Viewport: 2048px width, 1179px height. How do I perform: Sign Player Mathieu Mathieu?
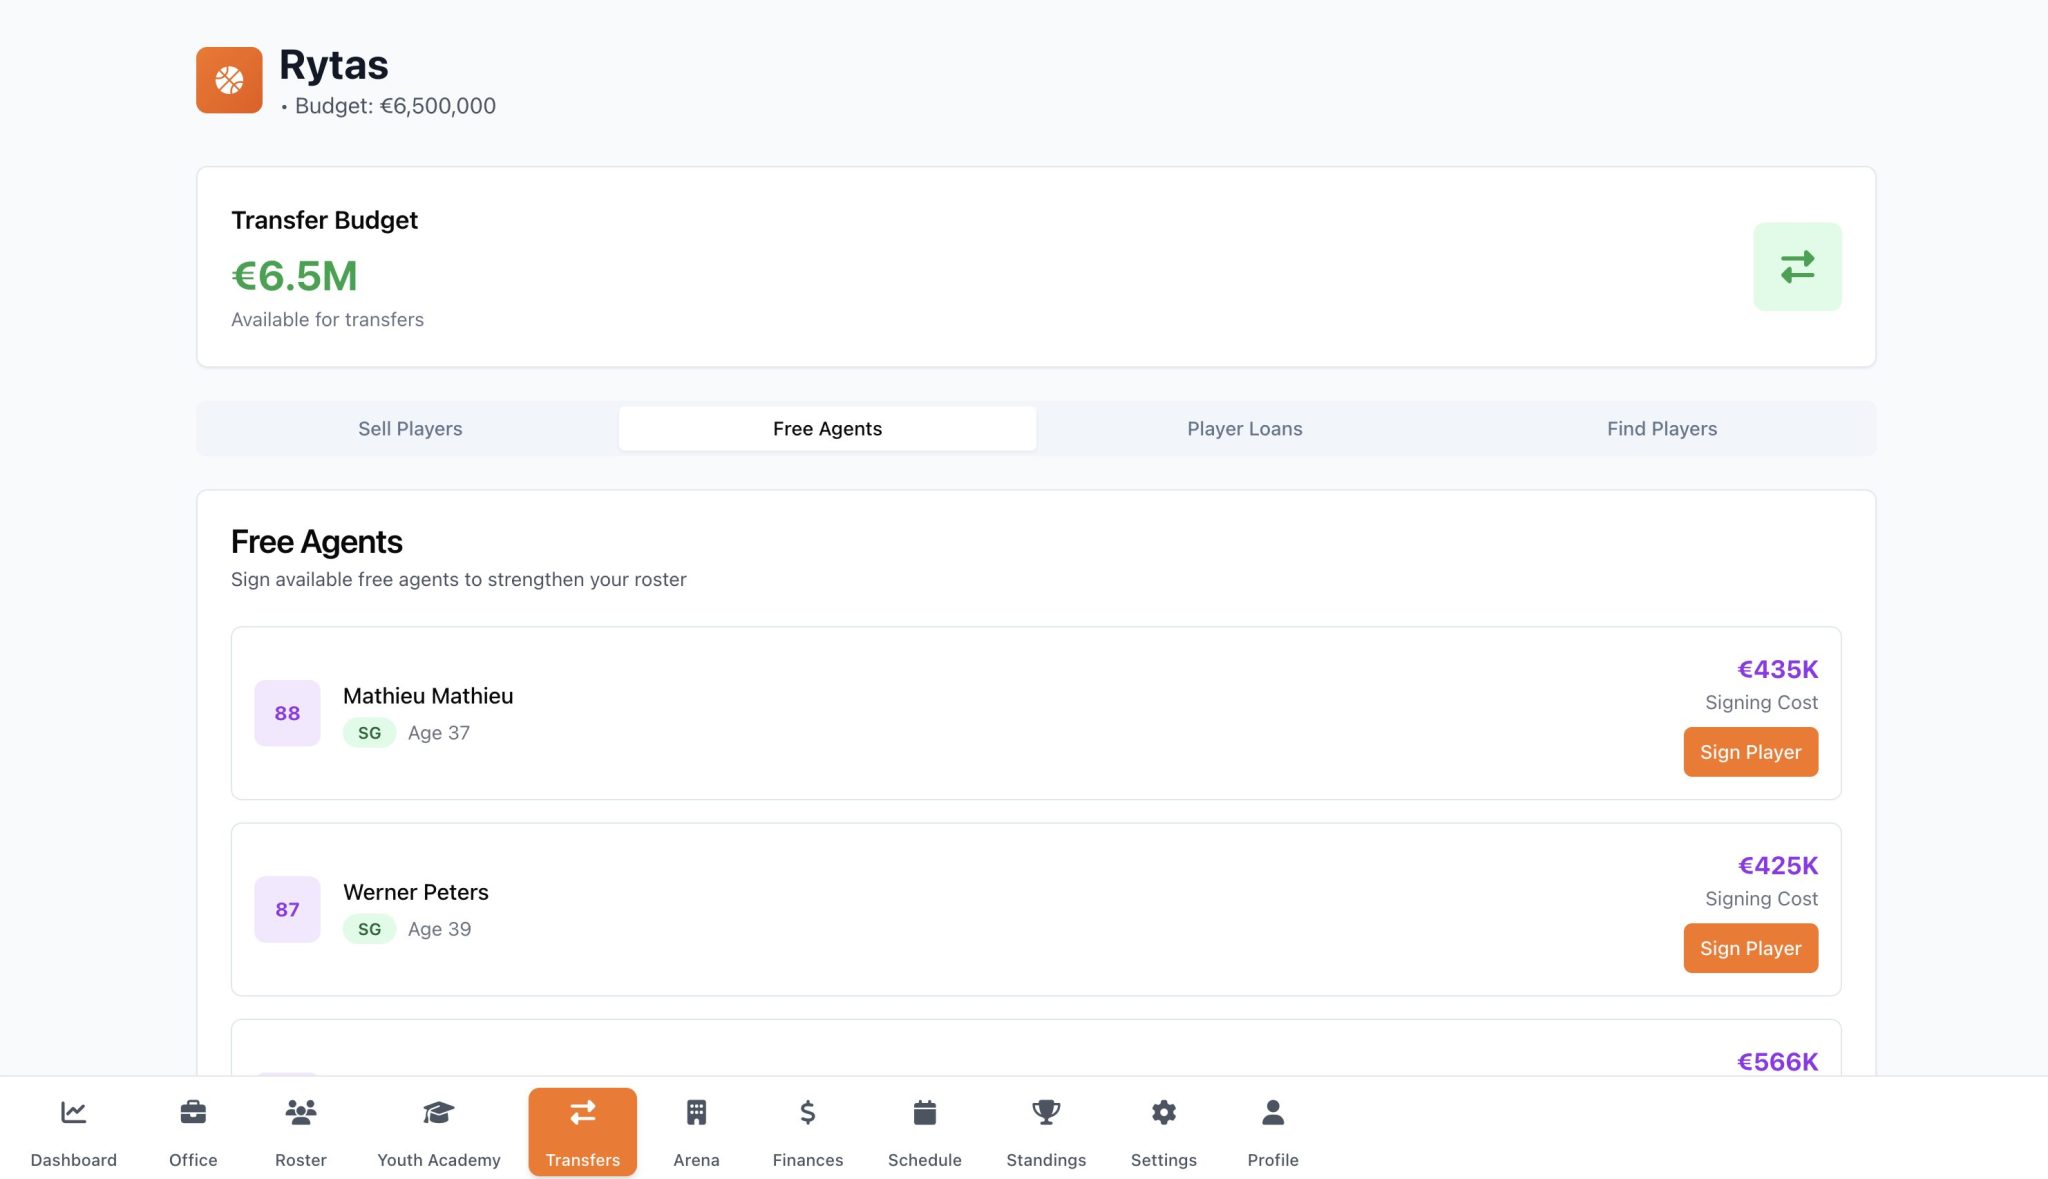pyautogui.click(x=1750, y=752)
